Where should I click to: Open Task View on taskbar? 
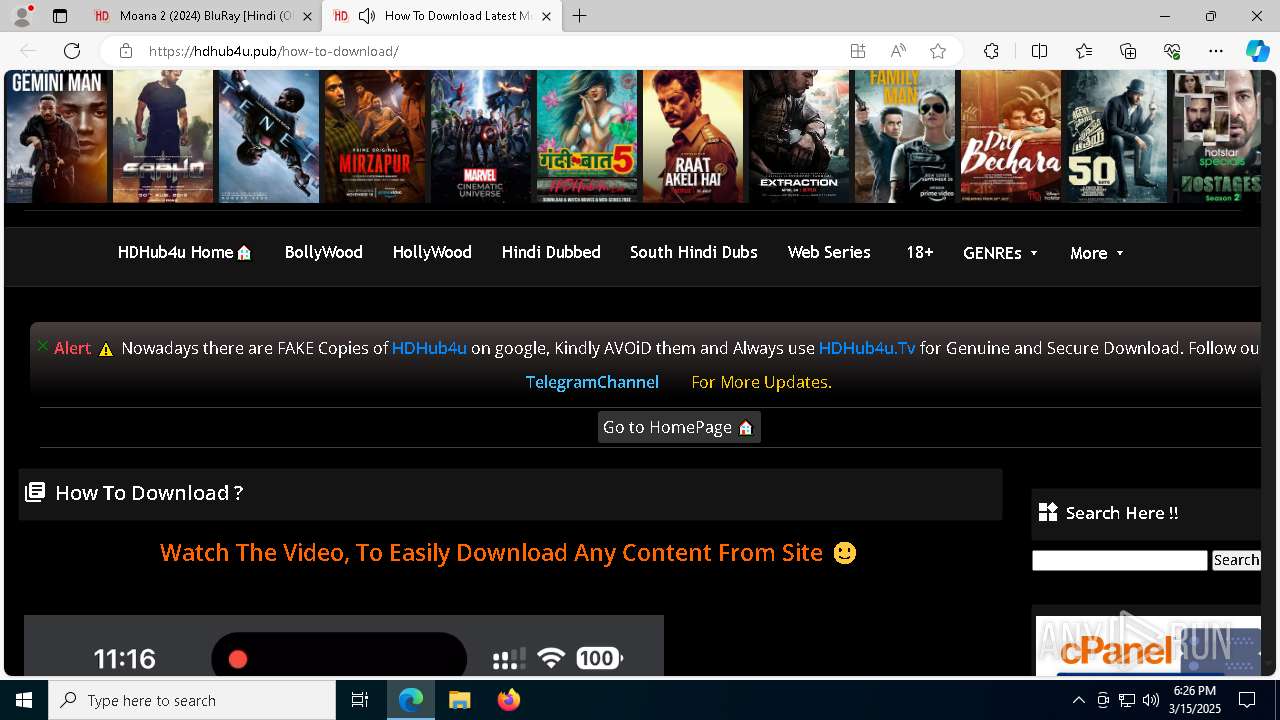pos(360,700)
